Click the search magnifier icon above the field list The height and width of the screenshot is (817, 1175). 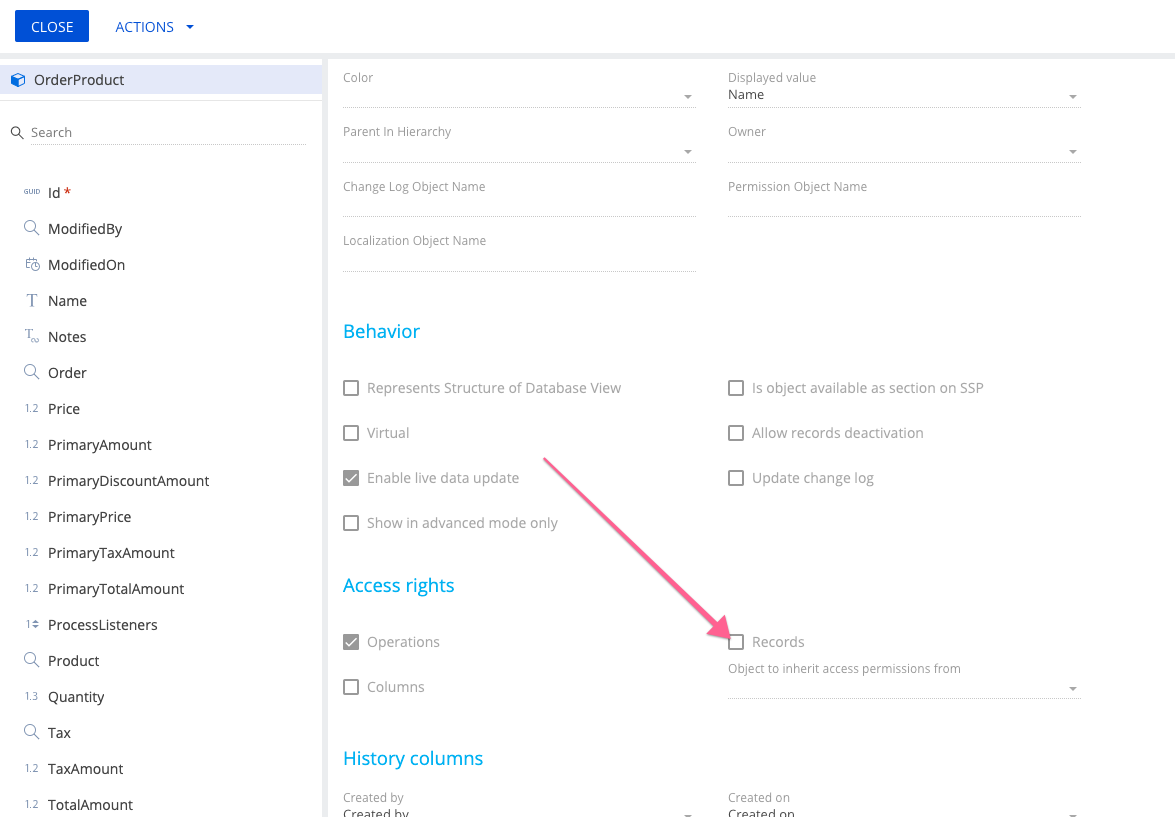coord(16,132)
